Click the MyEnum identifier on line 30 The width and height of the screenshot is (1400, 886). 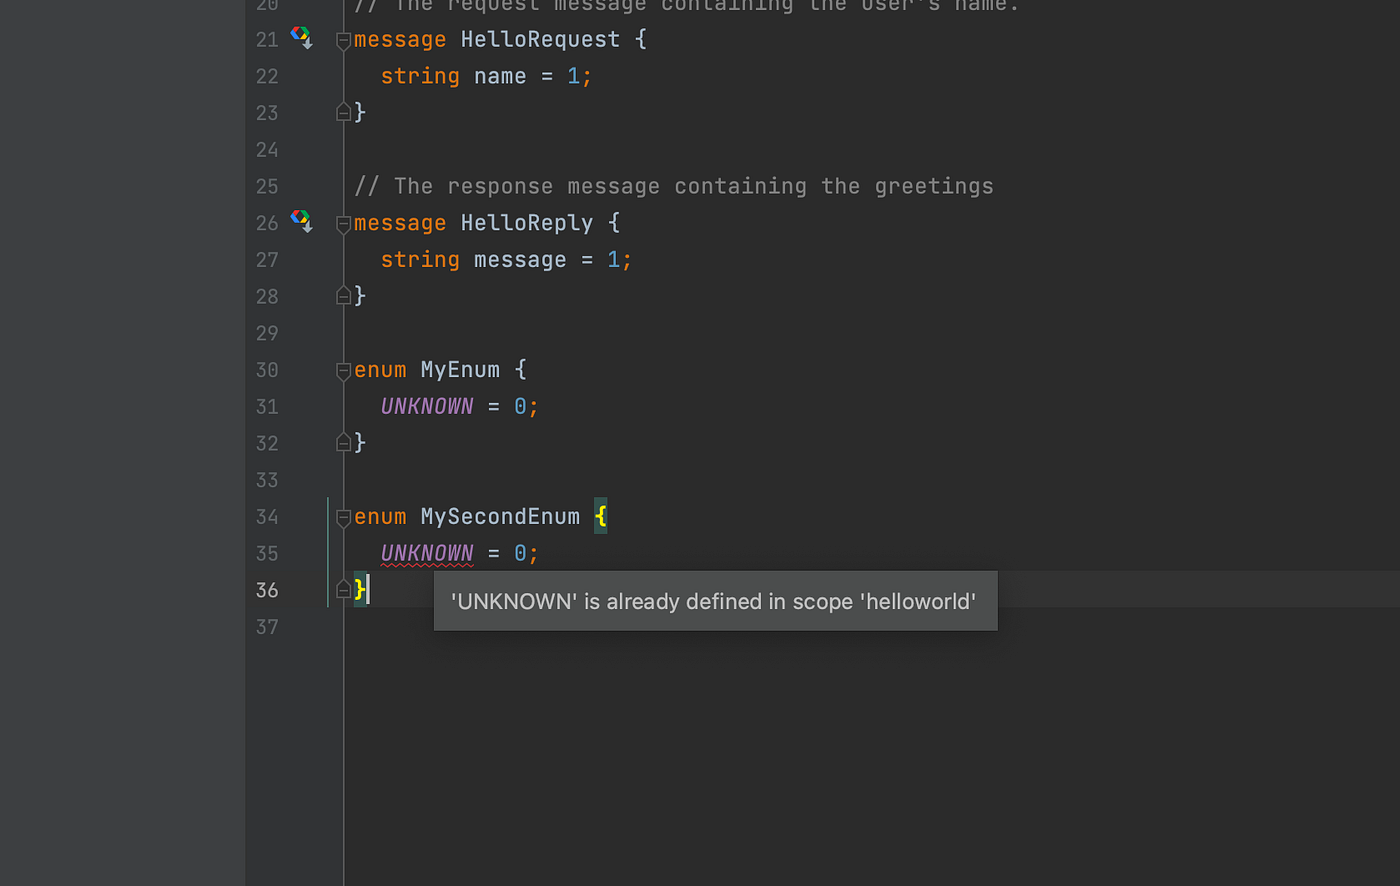460,370
